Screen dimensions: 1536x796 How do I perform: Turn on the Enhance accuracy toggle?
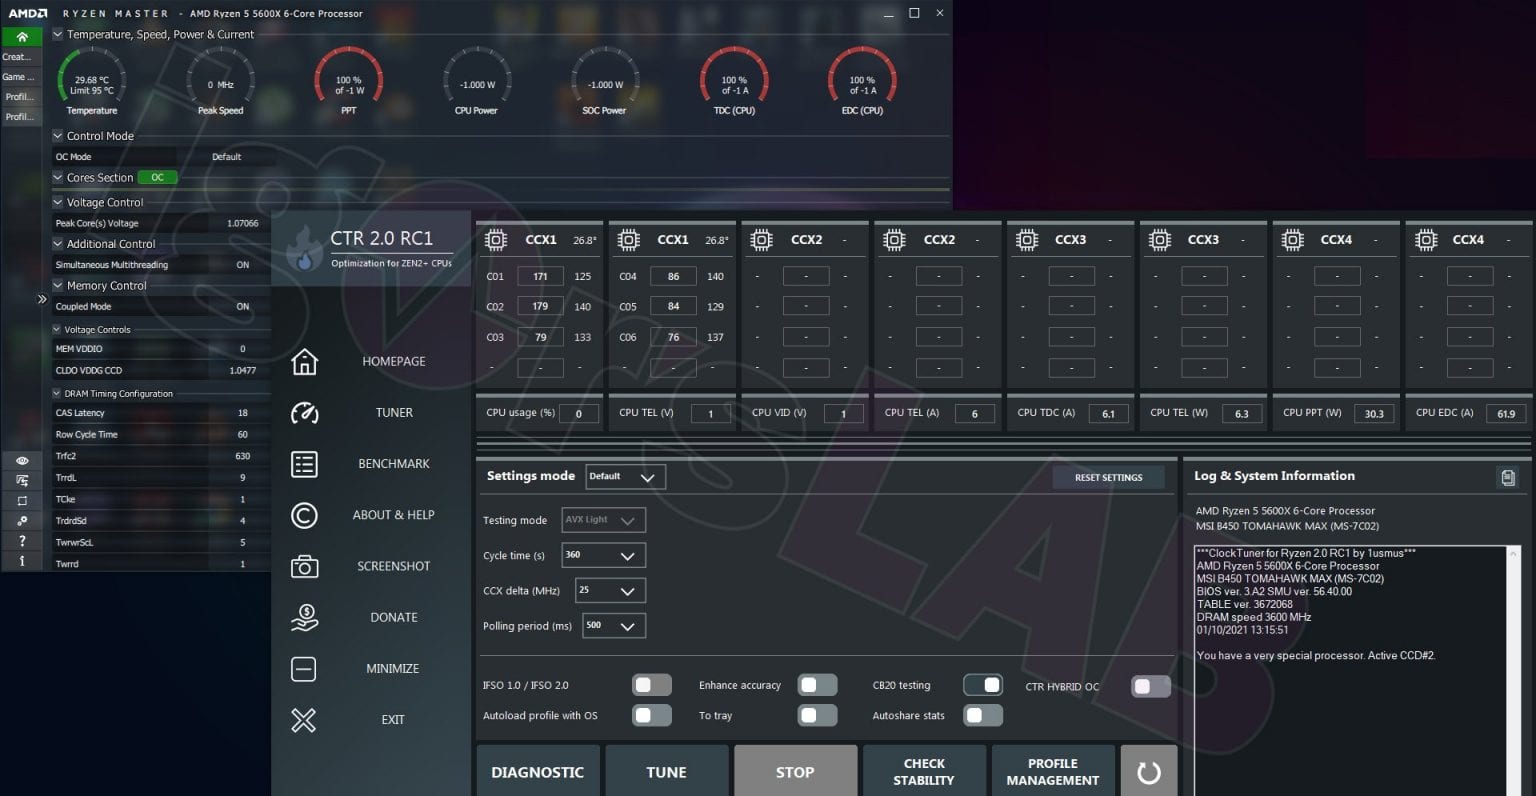click(x=816, y=685)
